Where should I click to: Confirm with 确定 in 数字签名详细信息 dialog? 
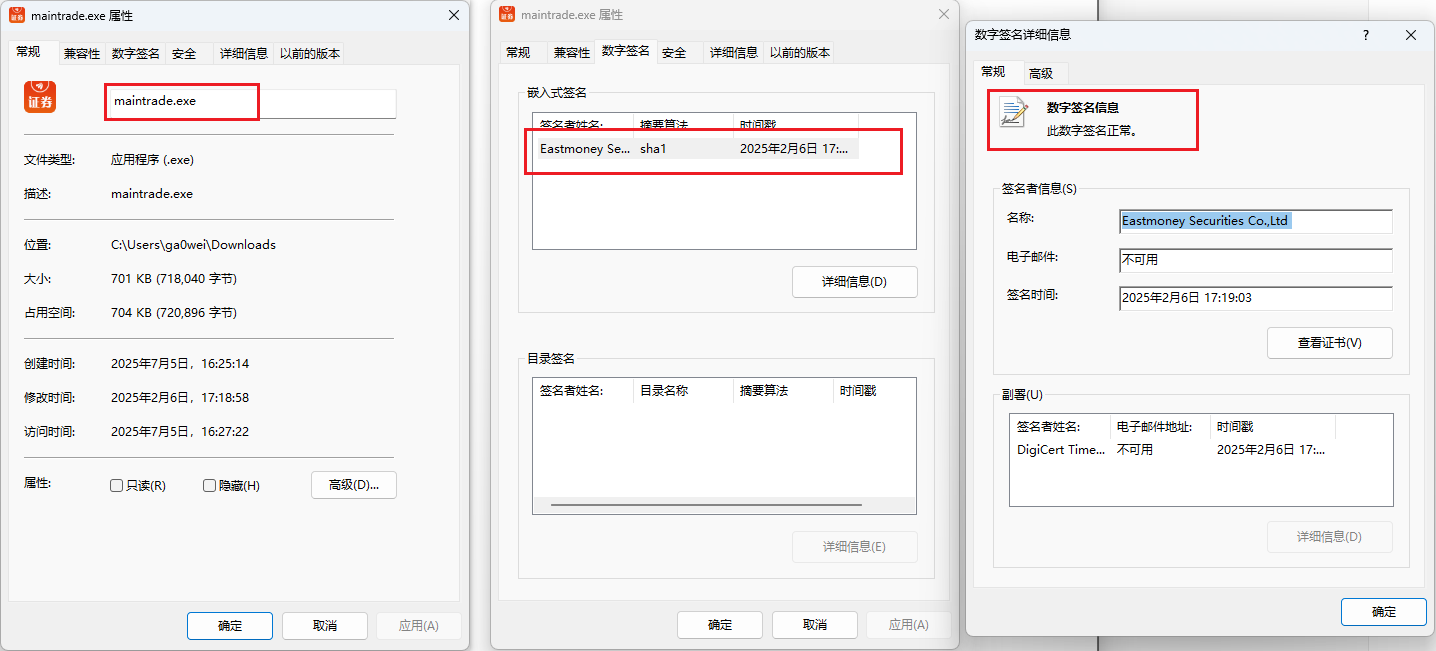(1384, 612)
